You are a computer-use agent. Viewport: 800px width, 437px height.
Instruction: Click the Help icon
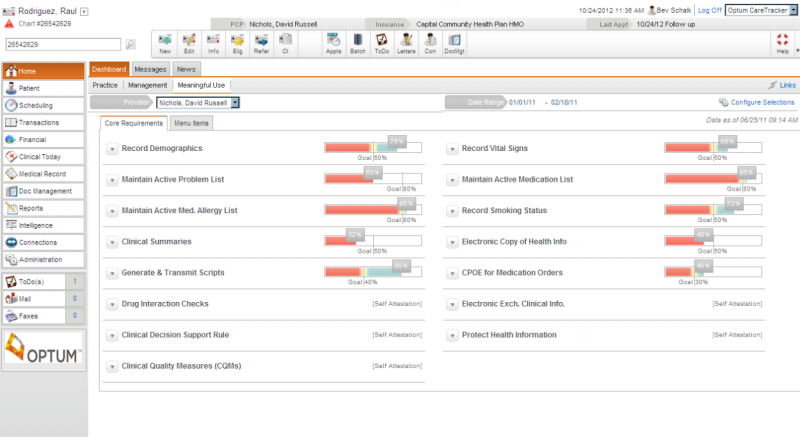[782, 43]
